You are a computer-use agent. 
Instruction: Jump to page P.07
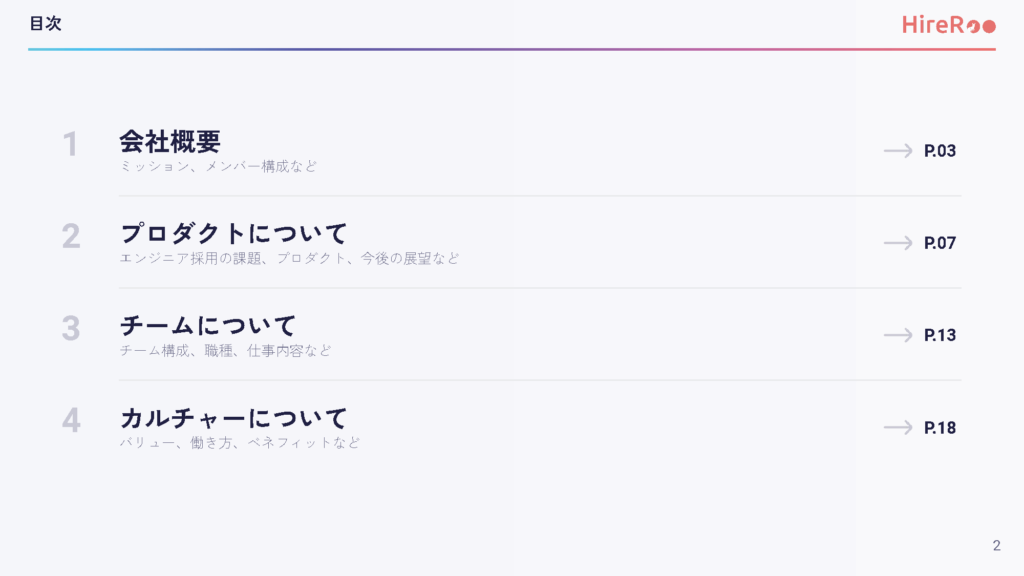940,243
